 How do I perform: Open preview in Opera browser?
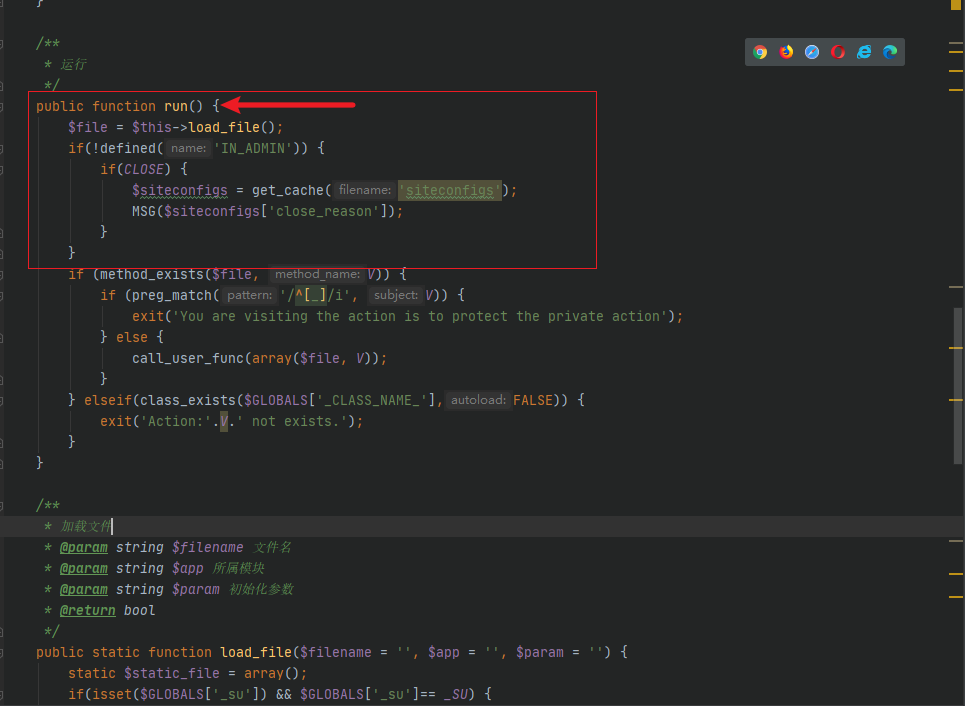(x=838, y=52)
